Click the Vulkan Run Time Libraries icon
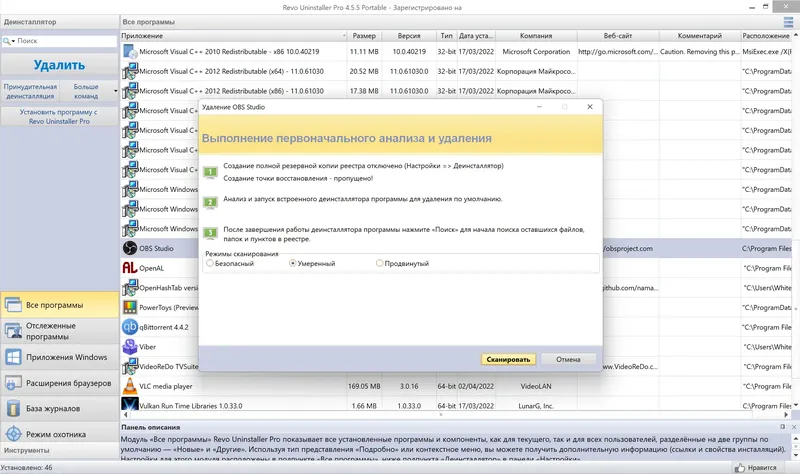Viewport: 800px width, 474px height. (130, 404)
